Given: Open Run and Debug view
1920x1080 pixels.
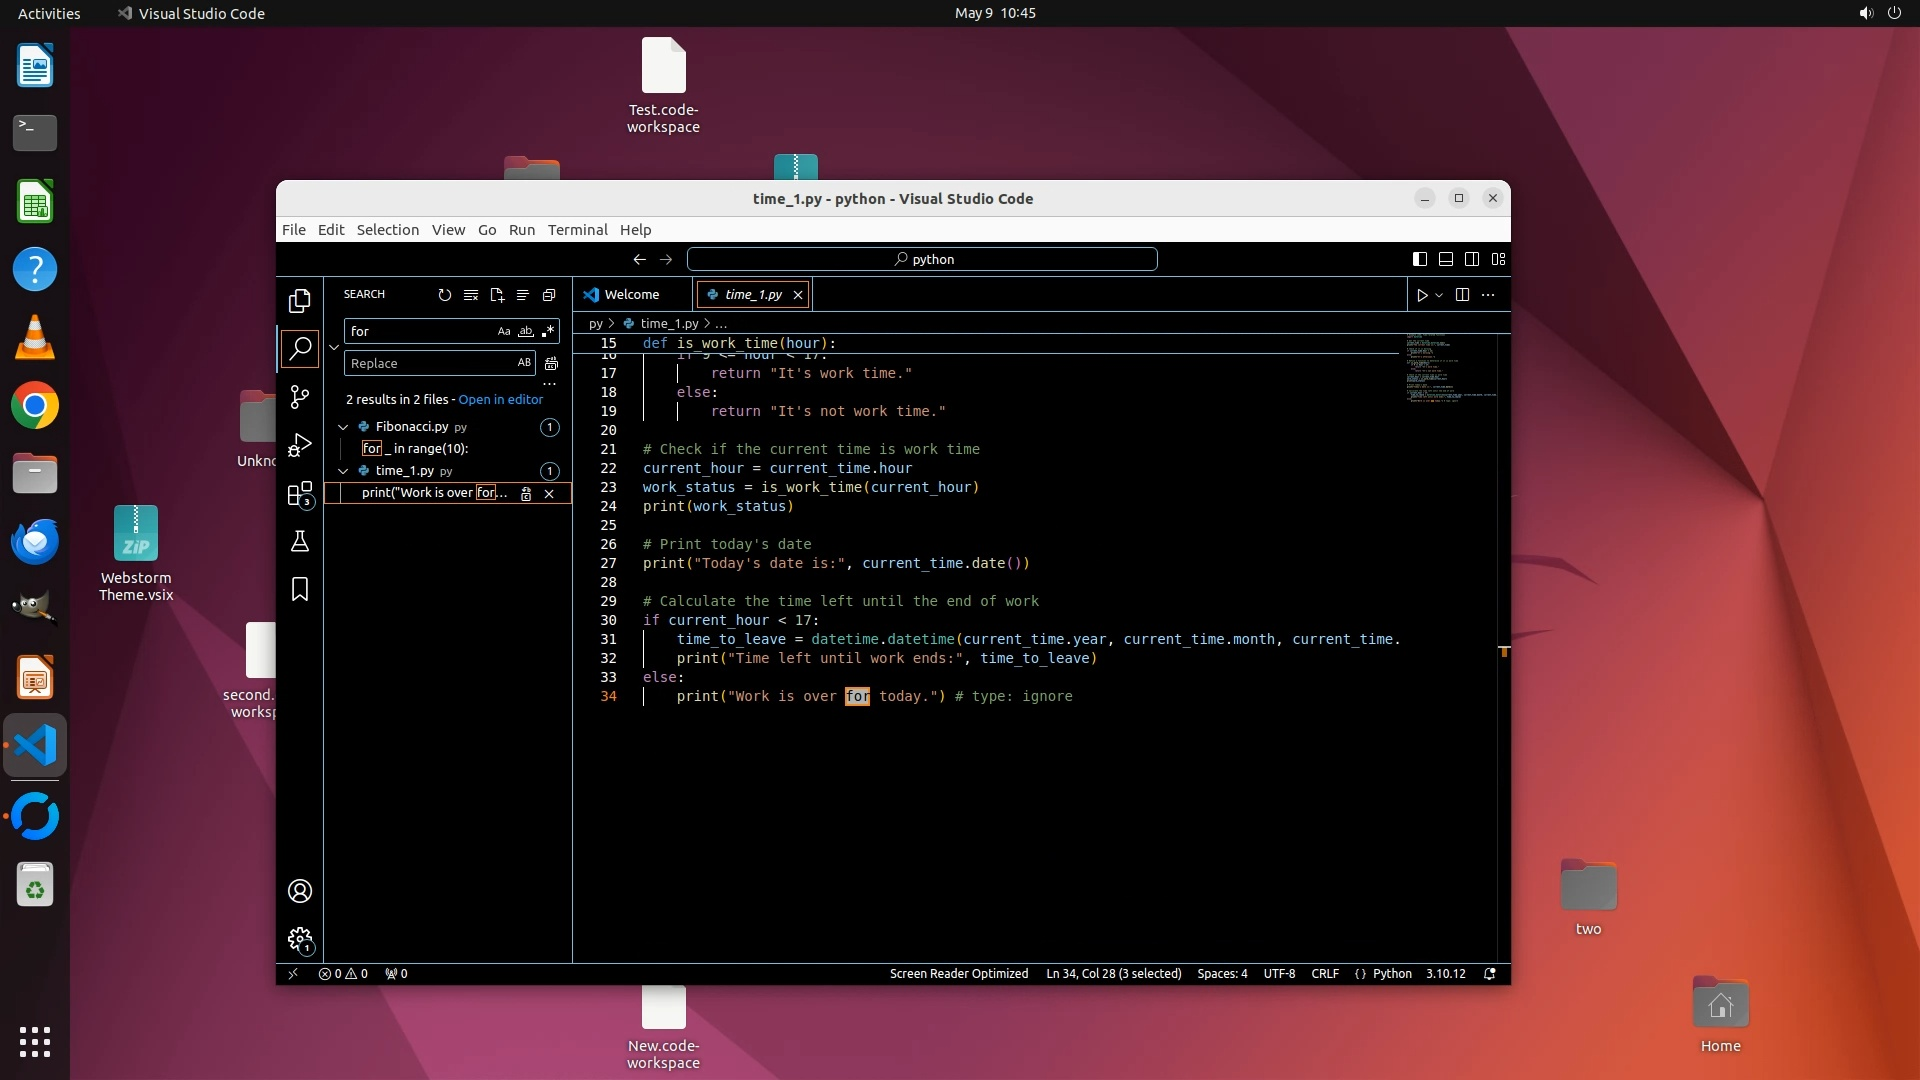Looking at the screenshot, I should pyautogui.click(x=299, y=445).
